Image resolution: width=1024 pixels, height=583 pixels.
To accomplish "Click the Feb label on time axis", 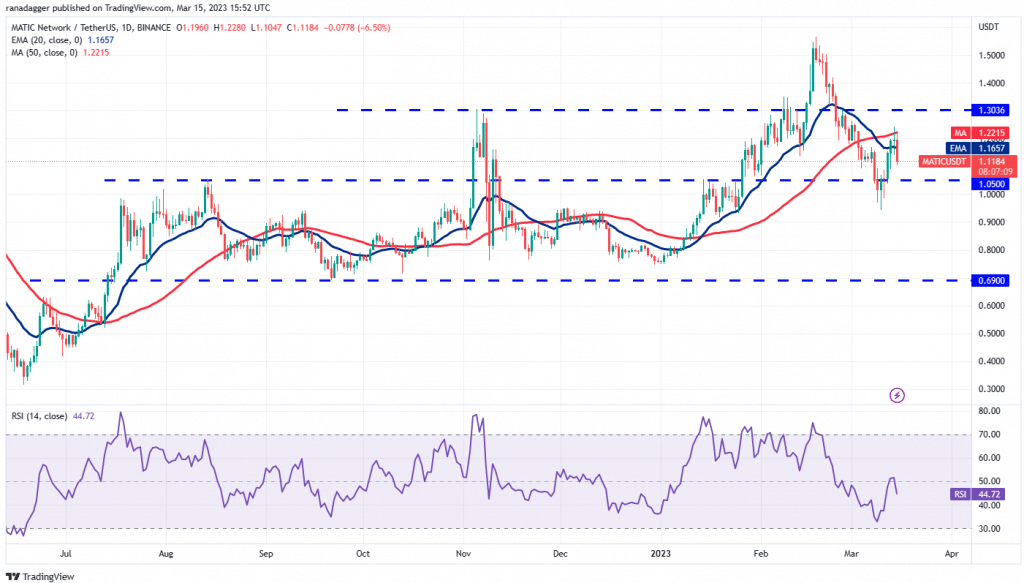I will (x=761, y=554).
